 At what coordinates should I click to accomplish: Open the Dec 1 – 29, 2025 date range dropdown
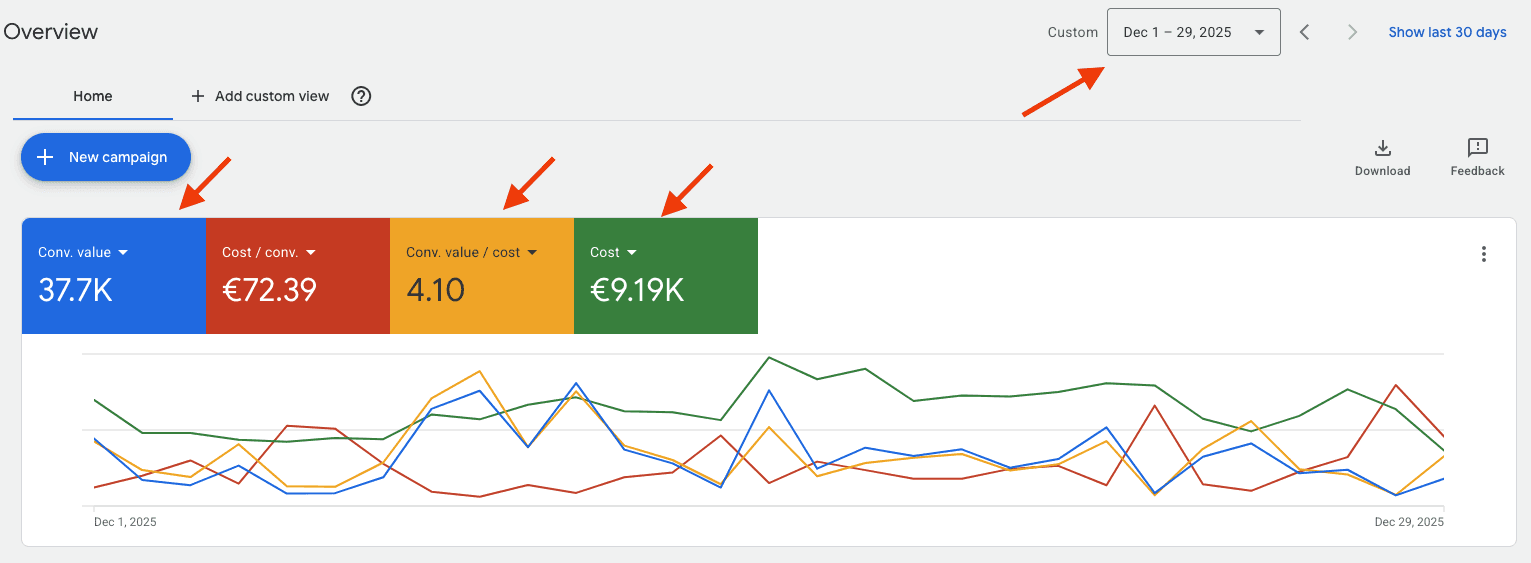click(1193, 32)
